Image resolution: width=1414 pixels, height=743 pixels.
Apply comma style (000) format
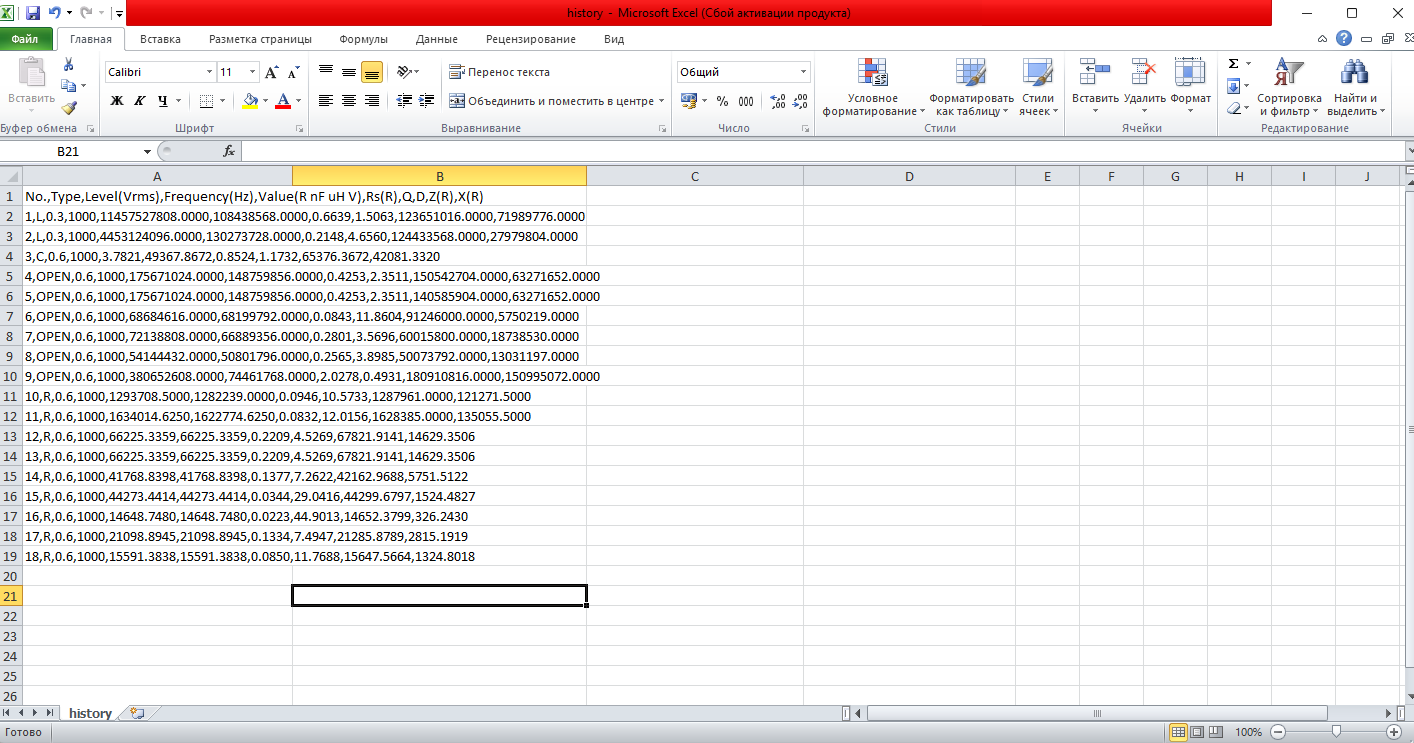tap(747, 101)
